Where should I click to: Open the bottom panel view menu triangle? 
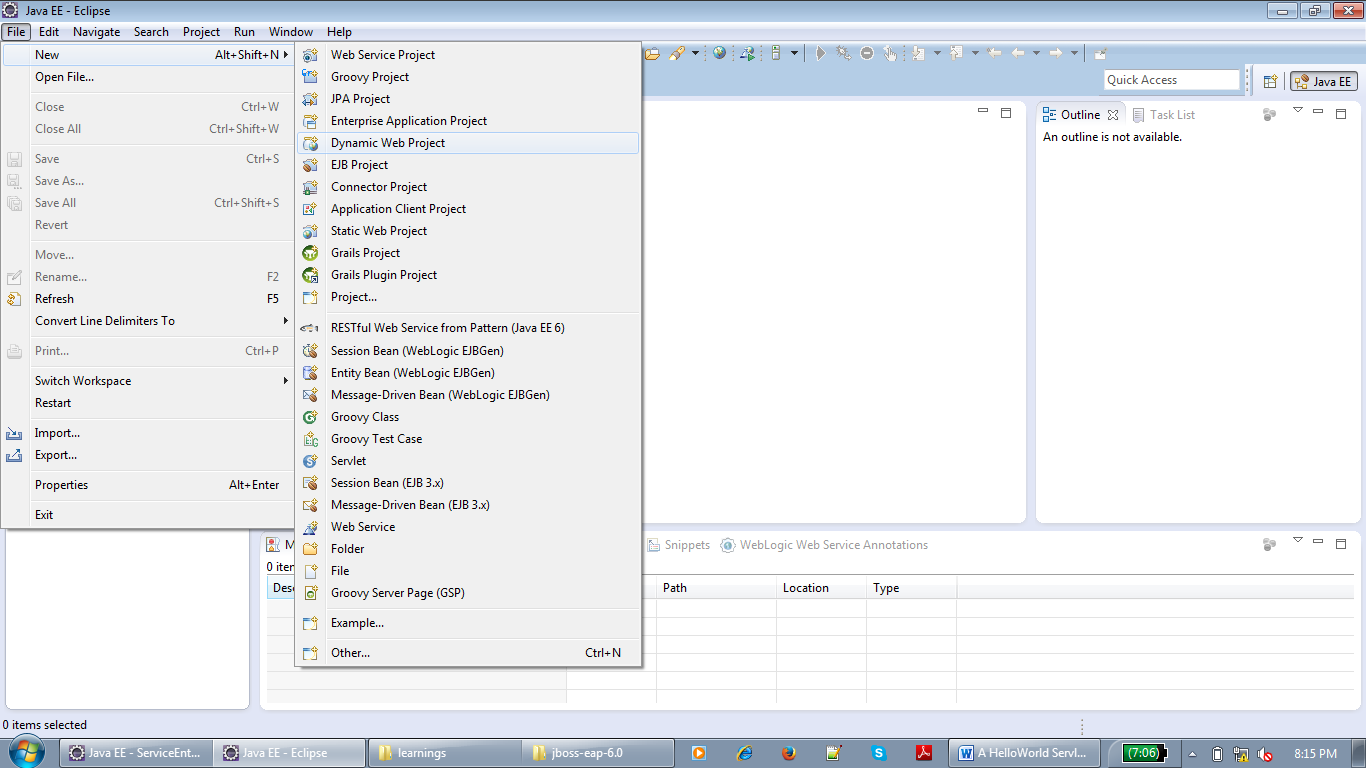pos(1298,541)
